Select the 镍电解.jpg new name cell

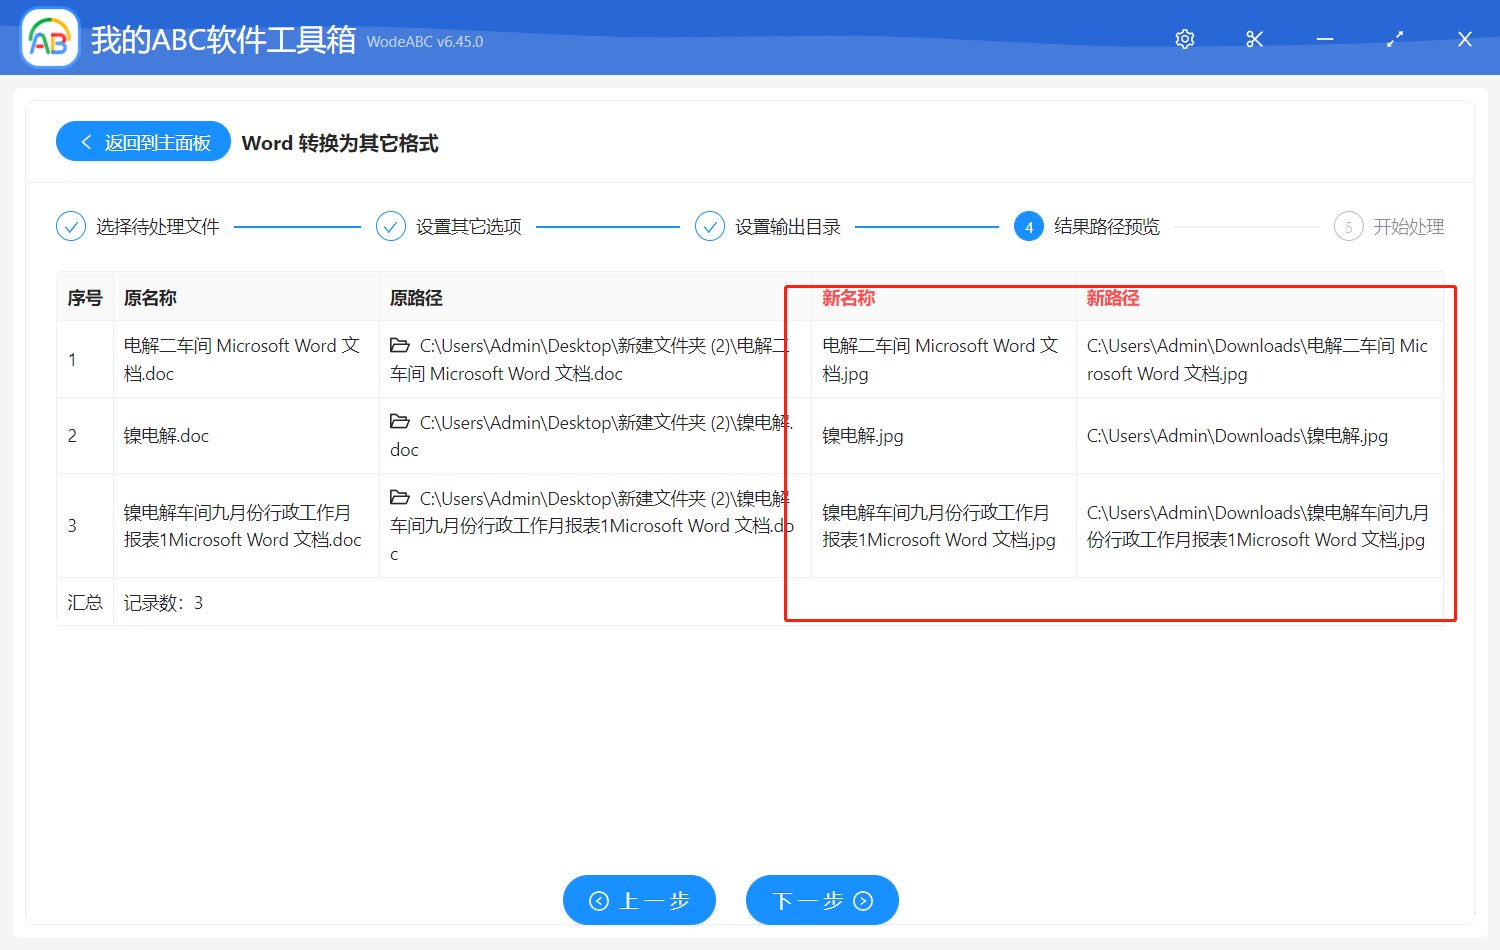[861, 435]
